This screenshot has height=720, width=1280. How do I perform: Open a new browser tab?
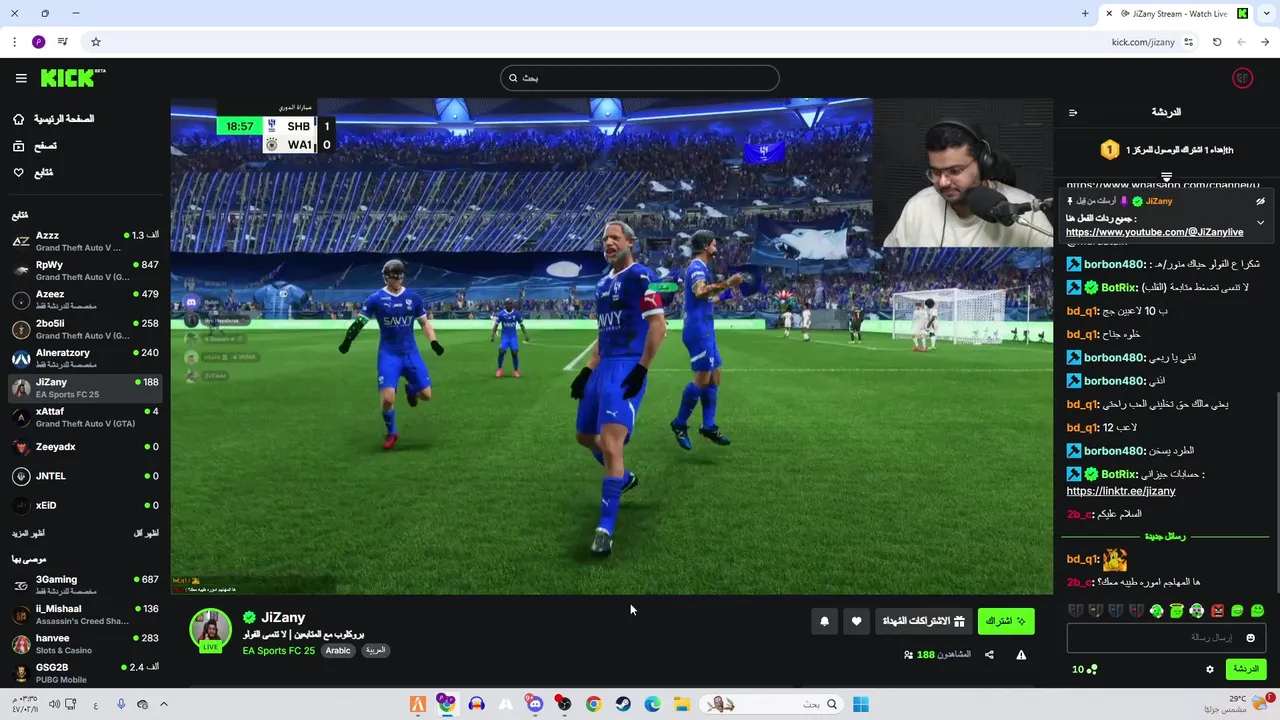pyautogui.click(x=1085, y=14)
